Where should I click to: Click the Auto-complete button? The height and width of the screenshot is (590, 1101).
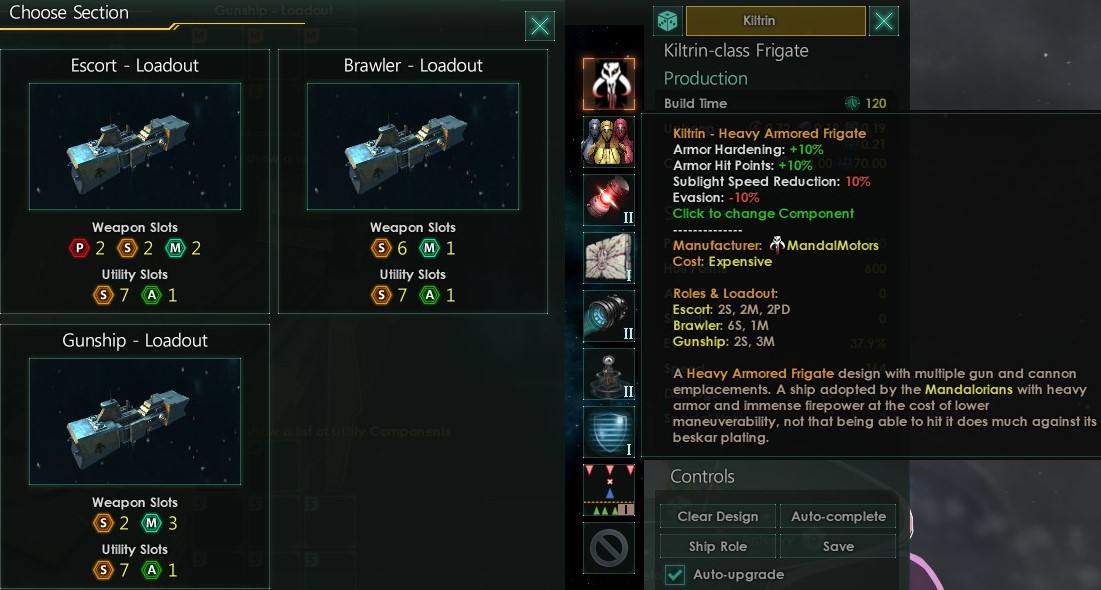point(838,516)
